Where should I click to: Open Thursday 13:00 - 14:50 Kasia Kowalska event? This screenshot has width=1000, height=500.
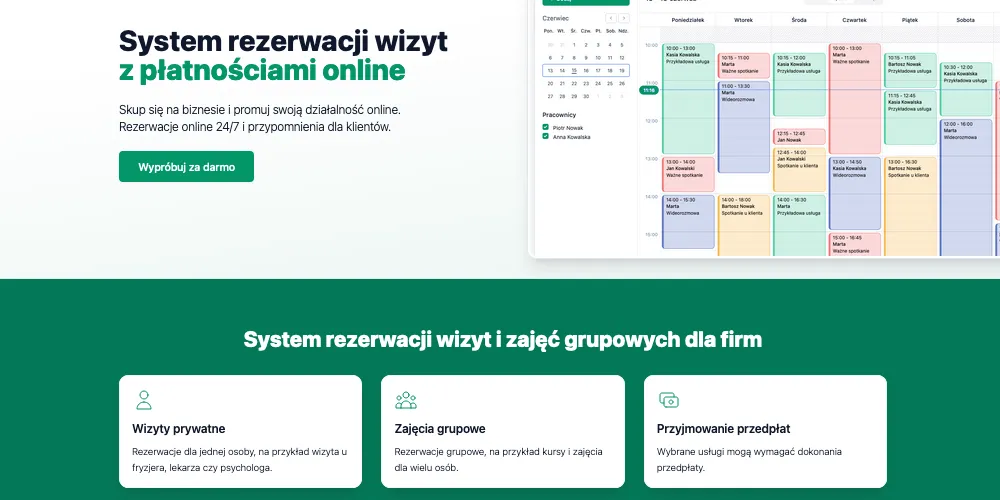pos(855,193)
